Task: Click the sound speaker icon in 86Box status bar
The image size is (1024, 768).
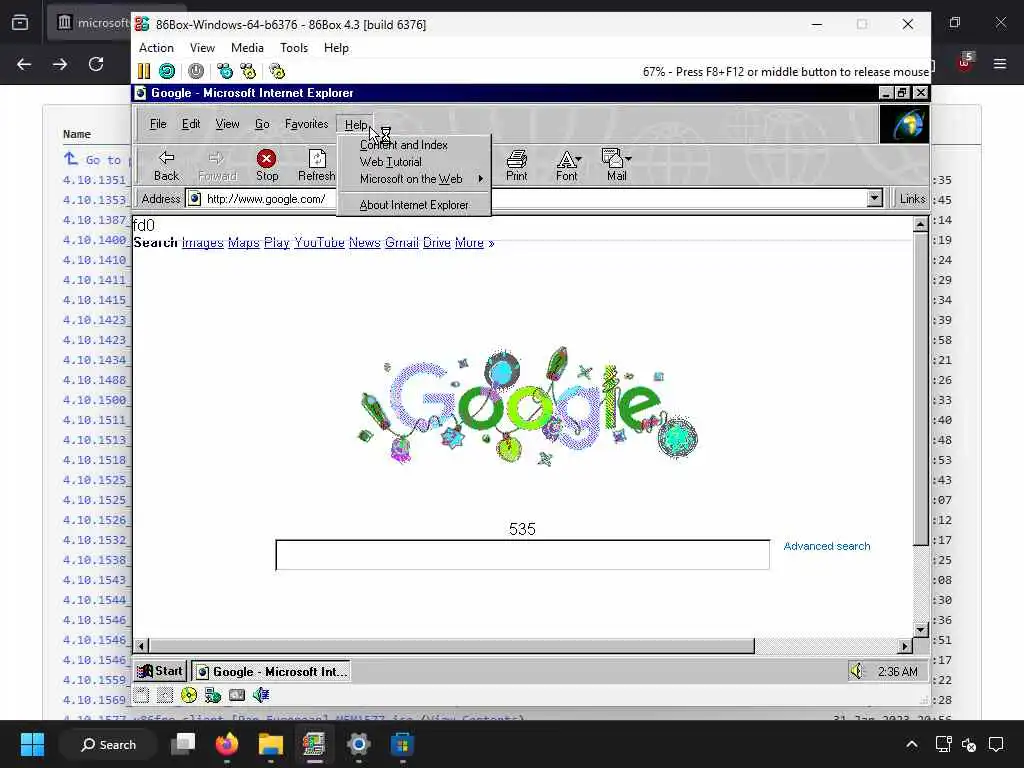Action: [261, 696]
